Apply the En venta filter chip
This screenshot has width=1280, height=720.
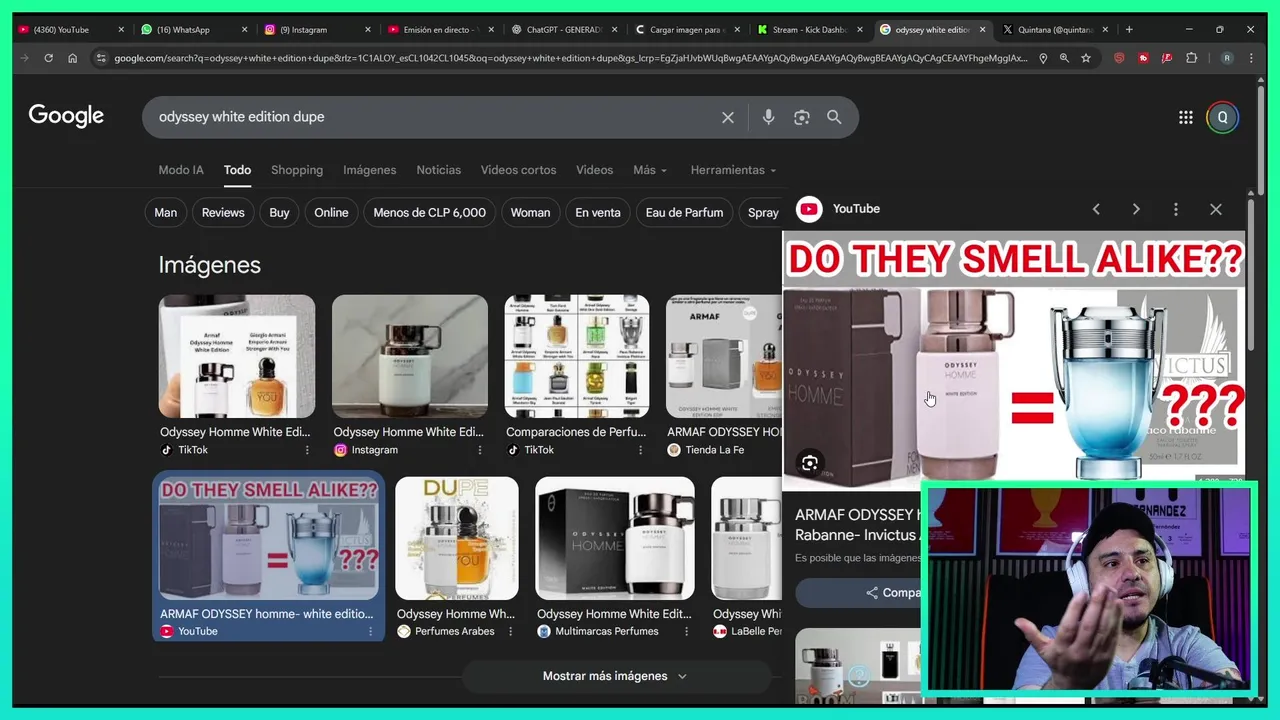click(598, 212)
